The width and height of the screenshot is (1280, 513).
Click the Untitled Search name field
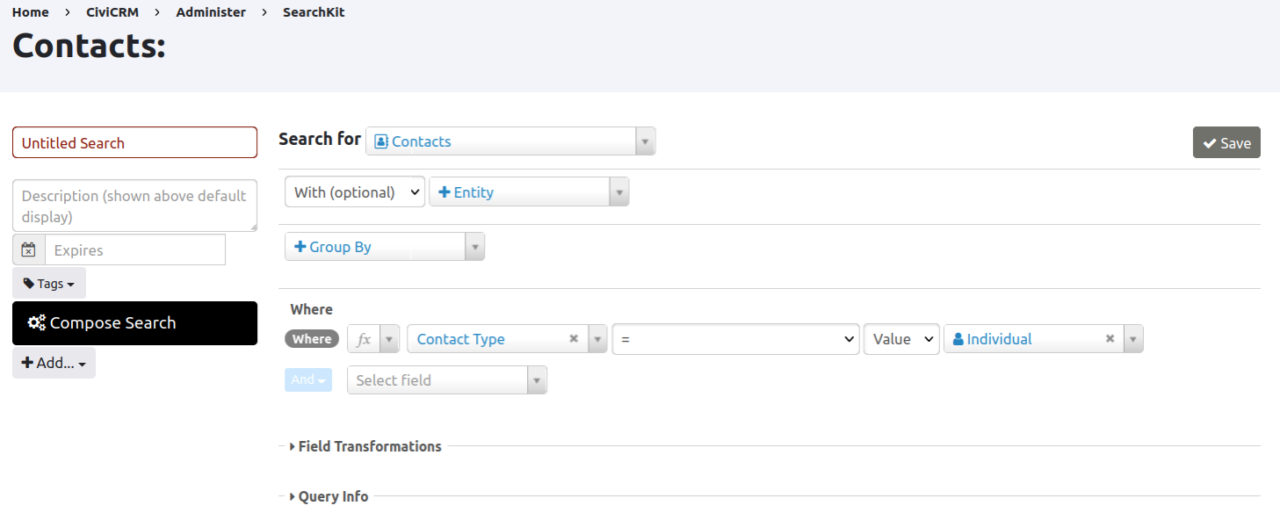(x=134, y=142)
